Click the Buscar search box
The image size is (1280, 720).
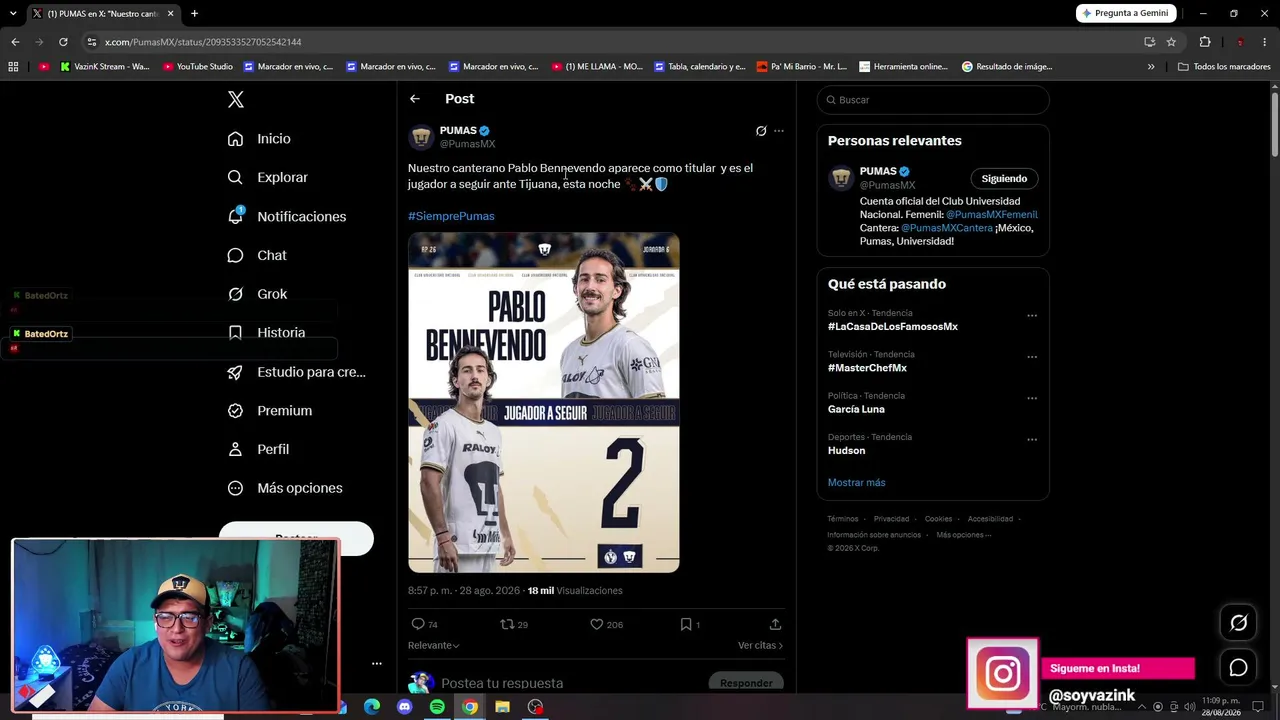[x=933, y=100]
